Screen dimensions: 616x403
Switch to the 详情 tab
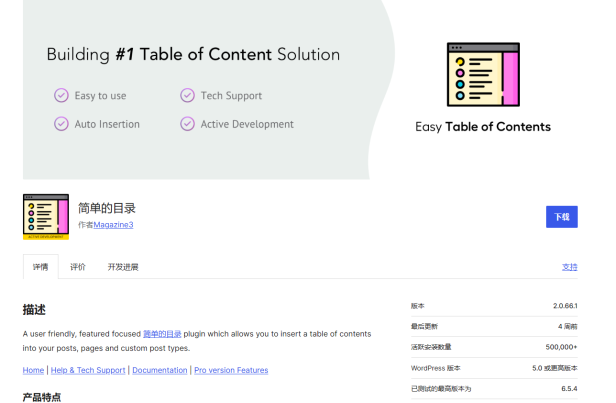coord(40,267)
